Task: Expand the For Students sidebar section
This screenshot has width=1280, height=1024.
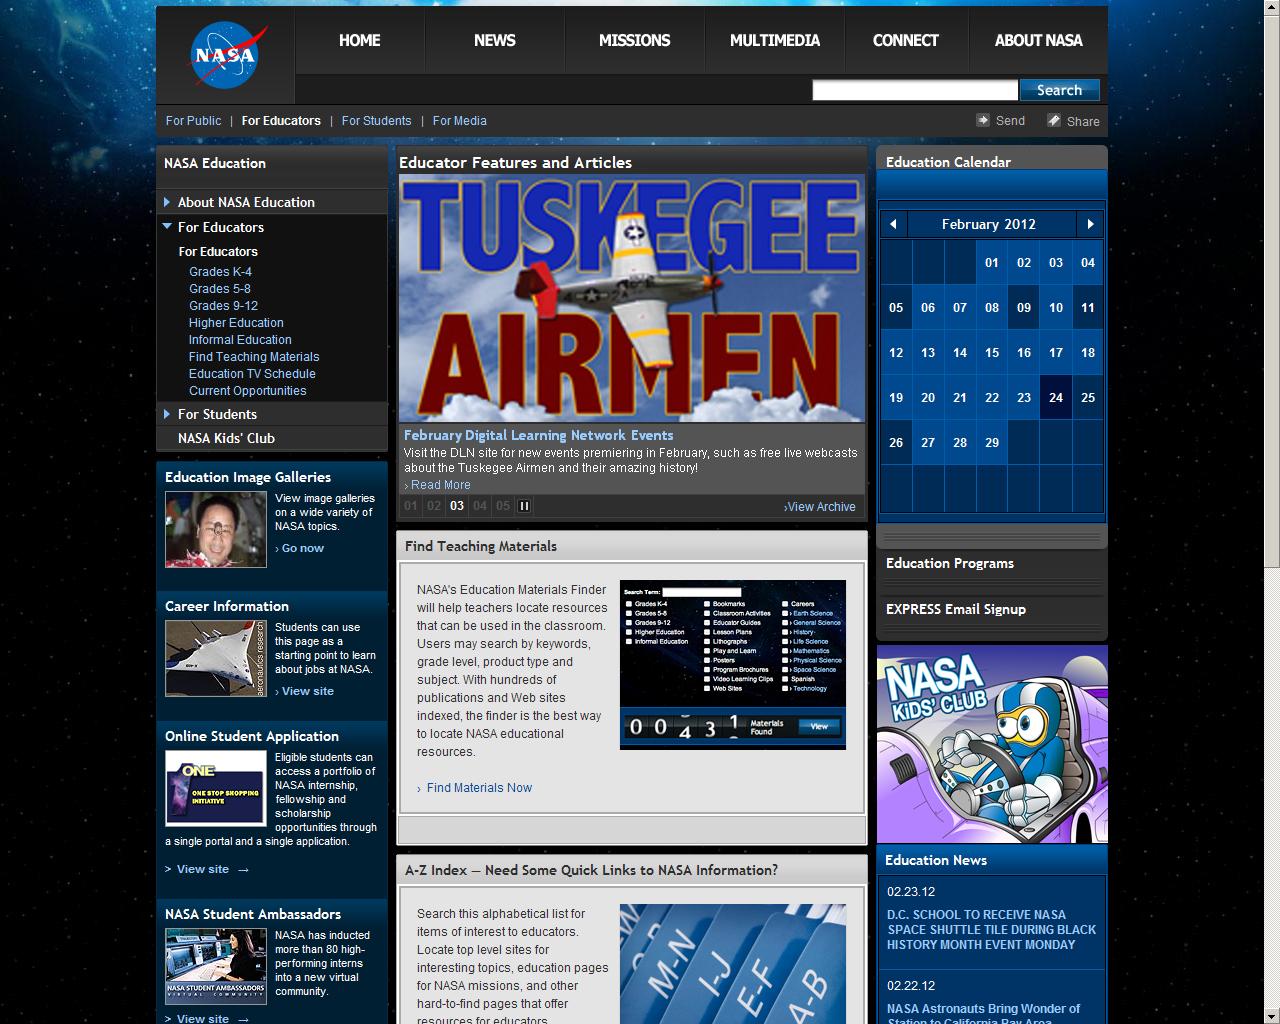Action: [x=167, y=414]
